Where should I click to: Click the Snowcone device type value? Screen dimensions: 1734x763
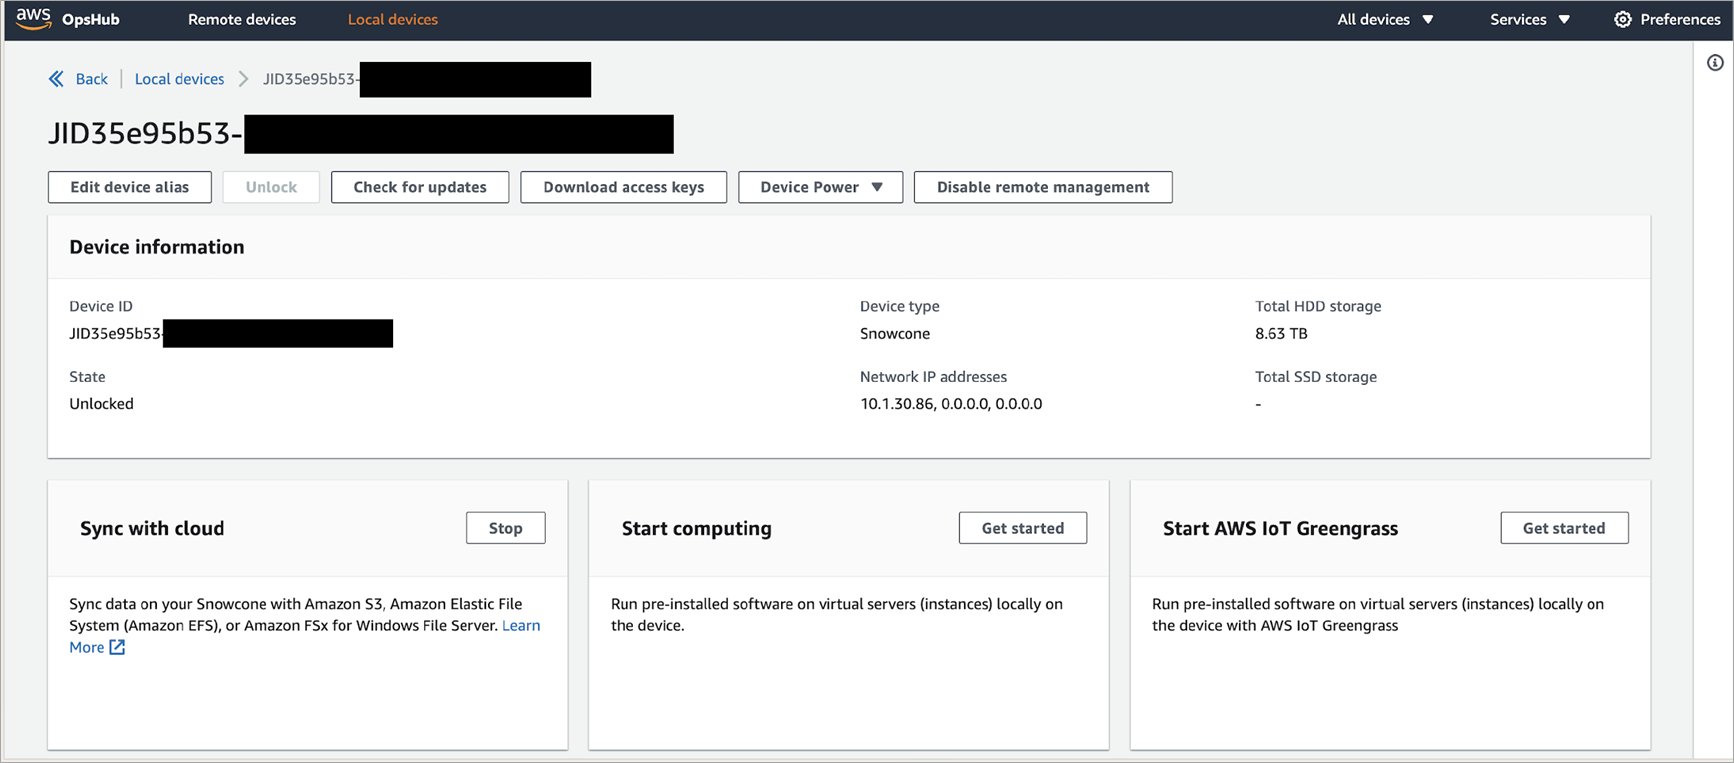point(895,334)
